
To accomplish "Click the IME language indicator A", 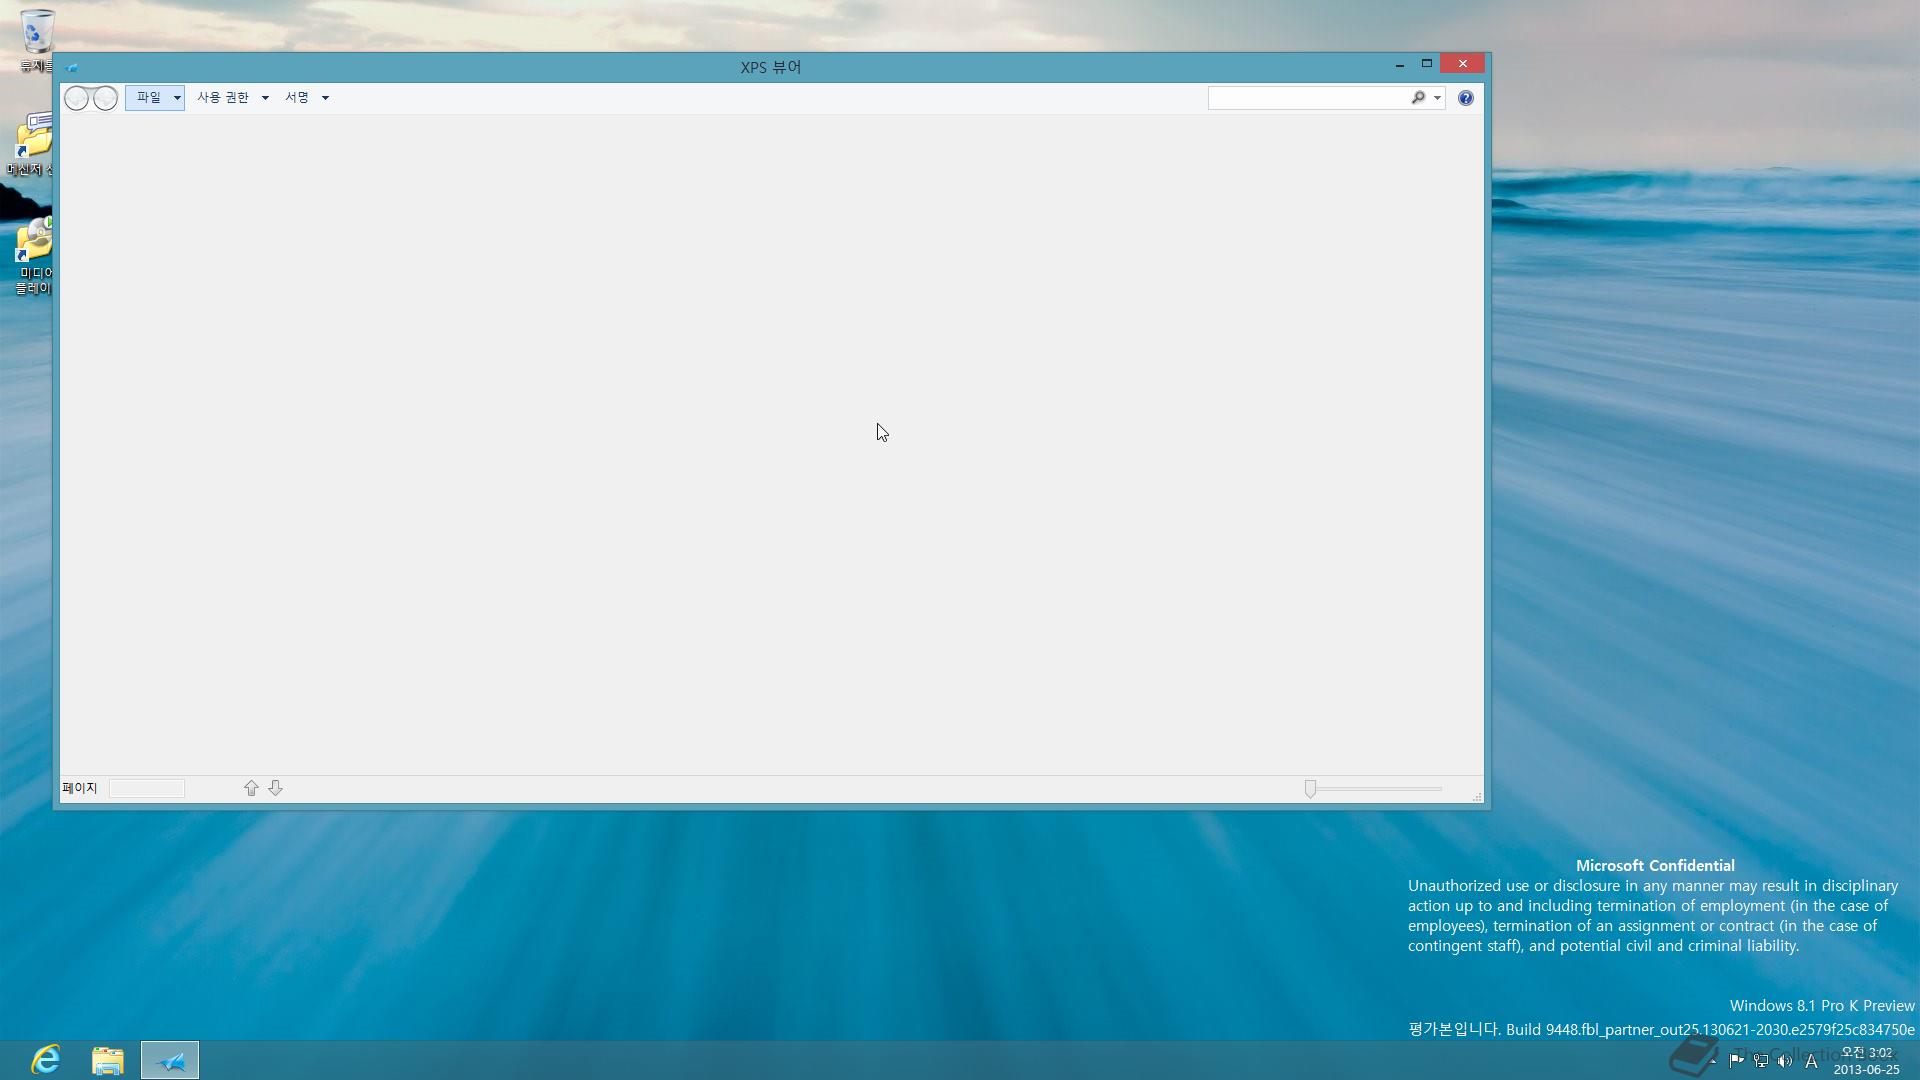I will pyautogui.click(x=1811, y=1061).
